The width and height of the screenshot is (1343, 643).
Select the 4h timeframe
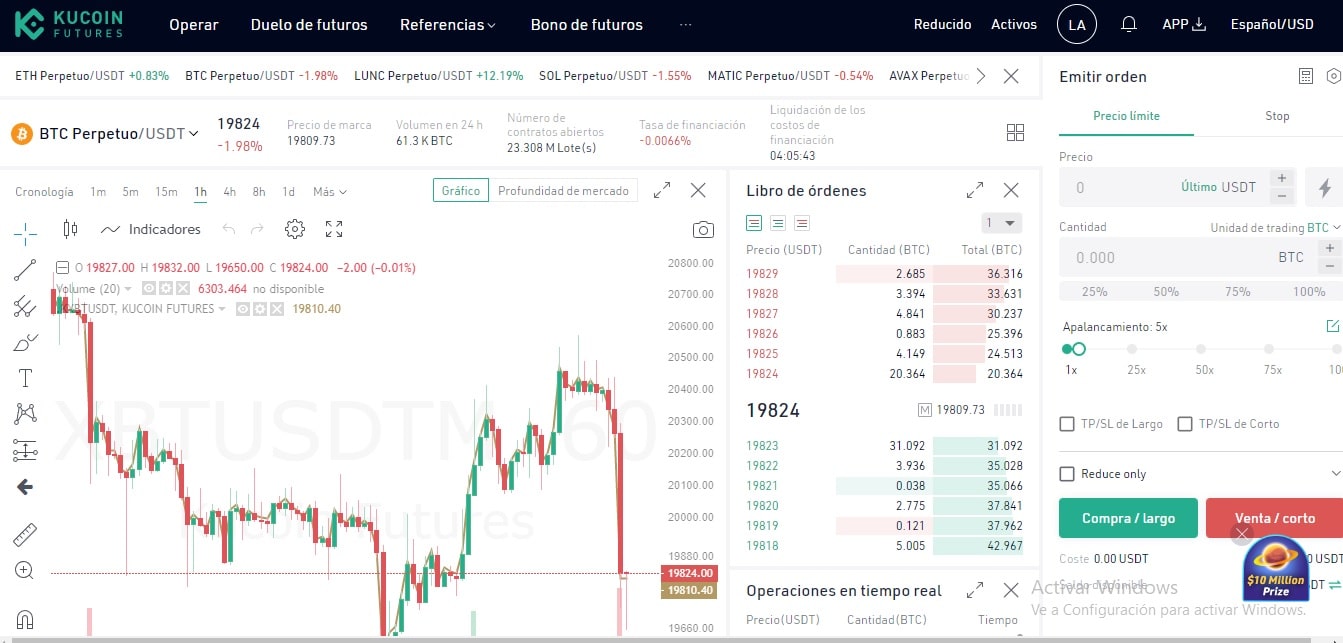(x=230, y=191)
